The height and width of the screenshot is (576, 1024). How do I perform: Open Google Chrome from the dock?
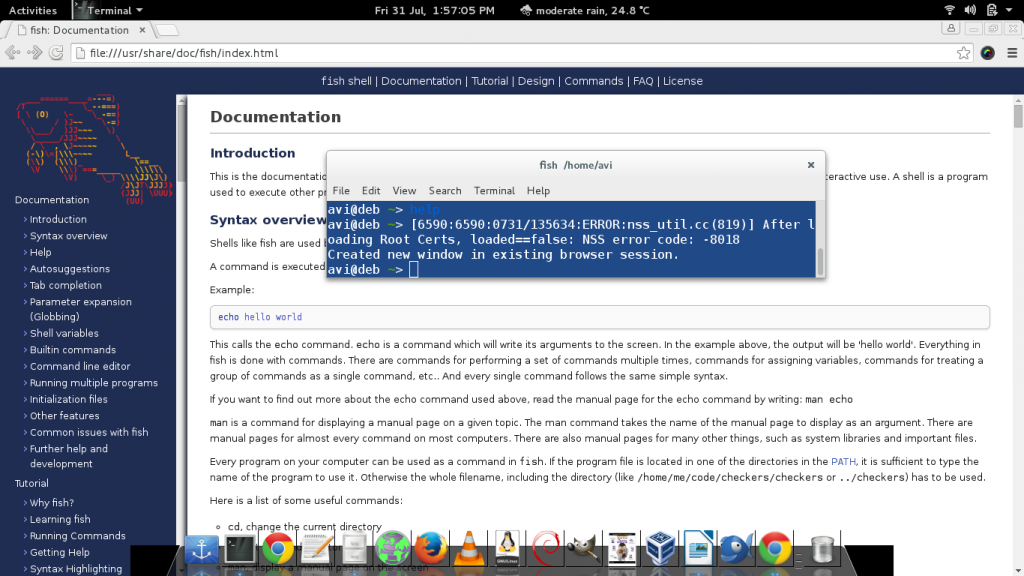tap(278, 548)
